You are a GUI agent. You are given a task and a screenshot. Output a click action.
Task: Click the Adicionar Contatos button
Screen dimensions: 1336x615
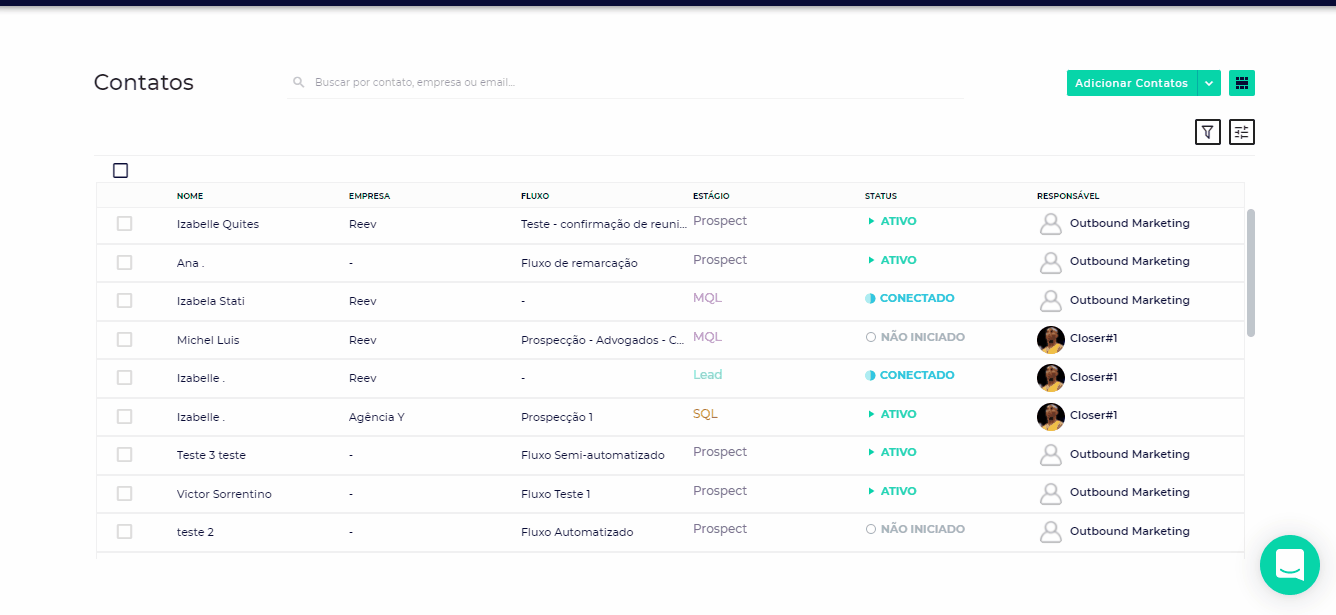click(1131, 83)
